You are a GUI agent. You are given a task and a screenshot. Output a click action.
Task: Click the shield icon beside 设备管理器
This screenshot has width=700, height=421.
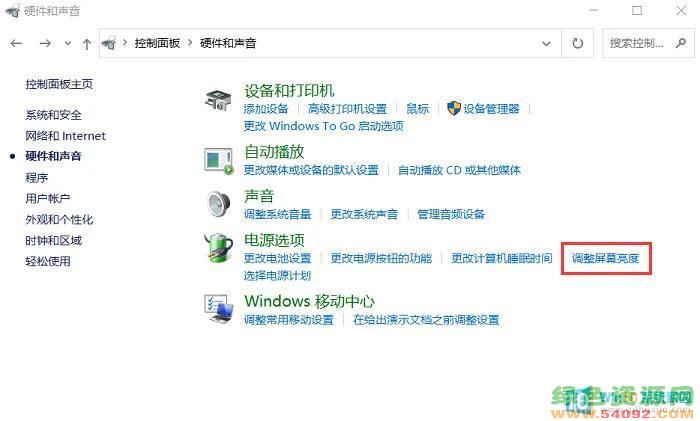454,108
